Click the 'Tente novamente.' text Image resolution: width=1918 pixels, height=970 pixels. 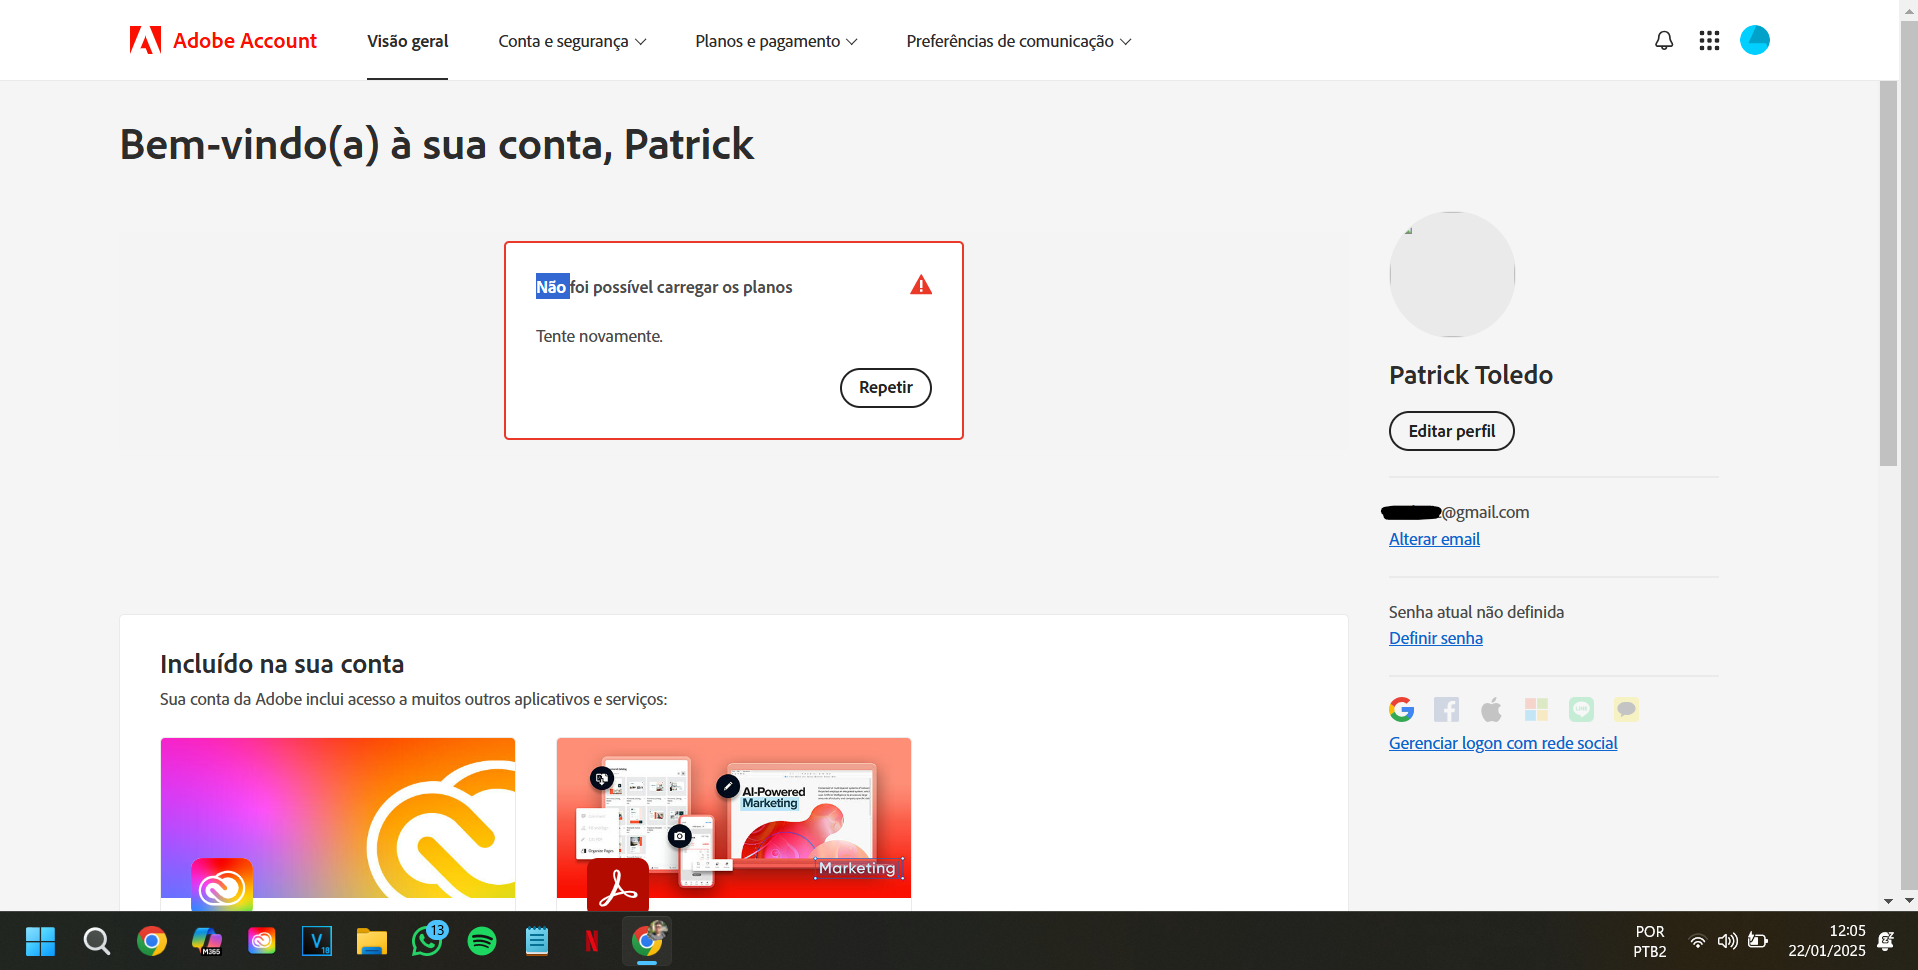[599, 336]
